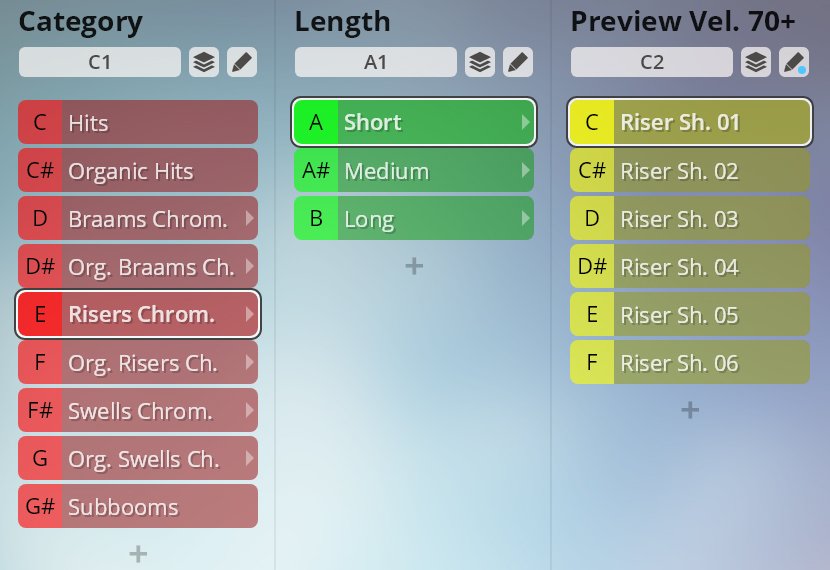
Task: Click the pencil edit icon in Length column
Action: point(518,62)
